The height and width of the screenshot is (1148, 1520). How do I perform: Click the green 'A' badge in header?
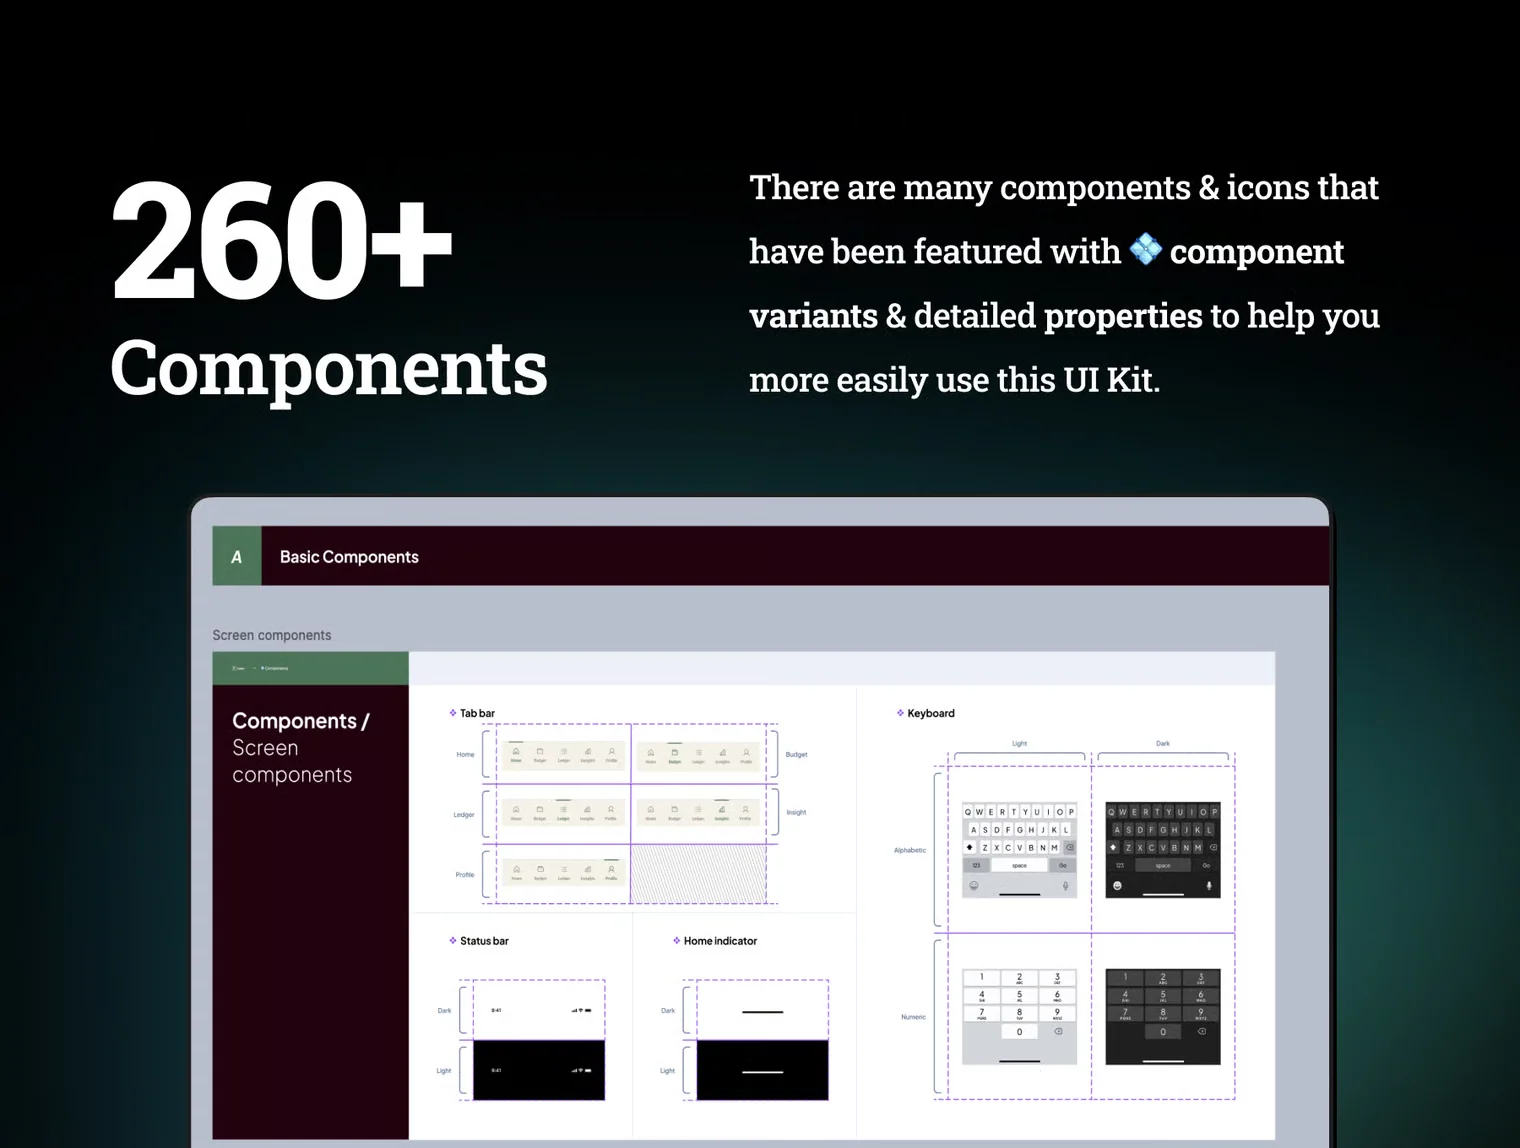point(237,556)
